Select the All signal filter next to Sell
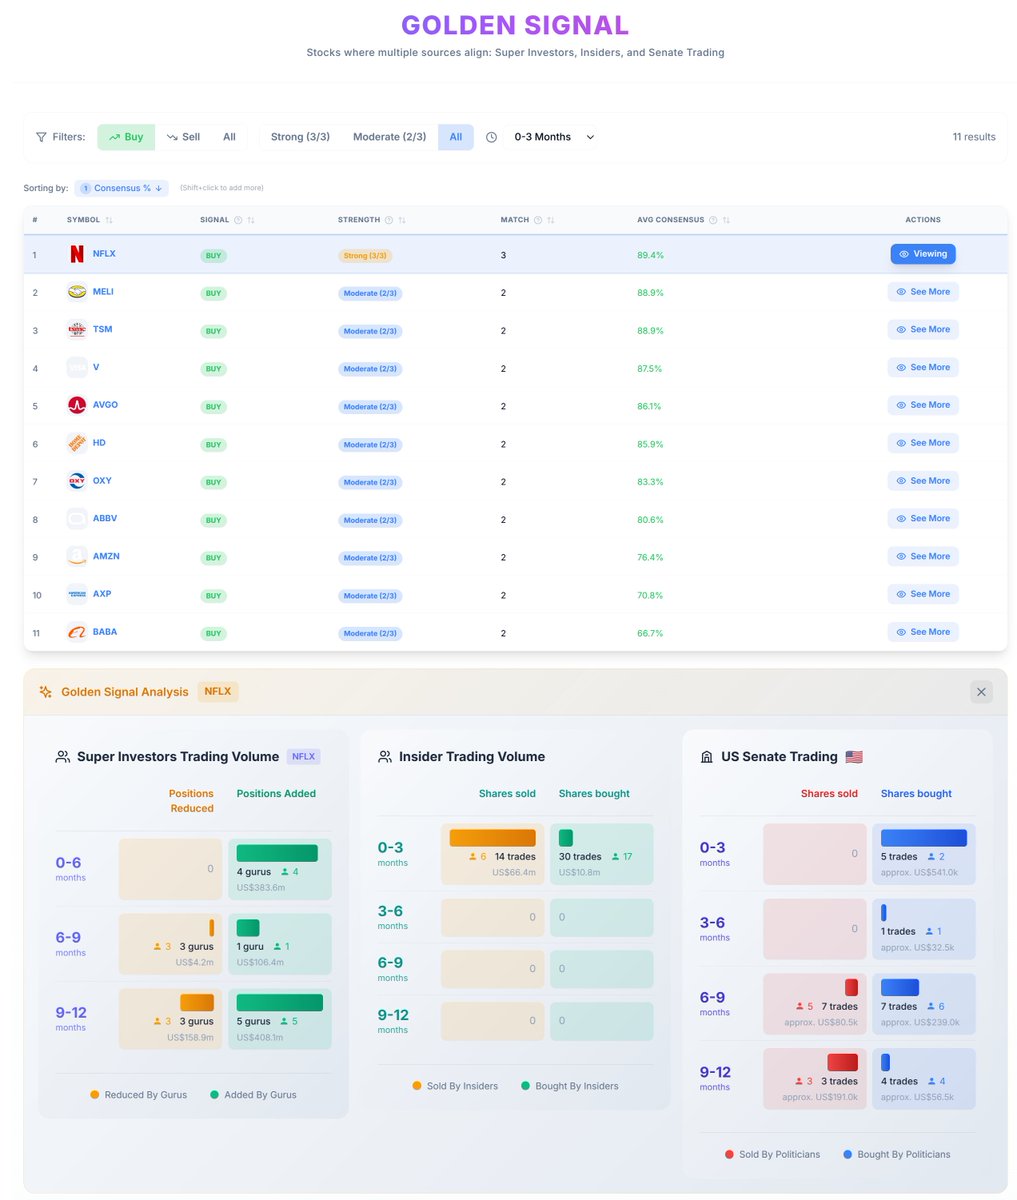This screenshot has height=1200, width=1017. (x=229, y=137)
